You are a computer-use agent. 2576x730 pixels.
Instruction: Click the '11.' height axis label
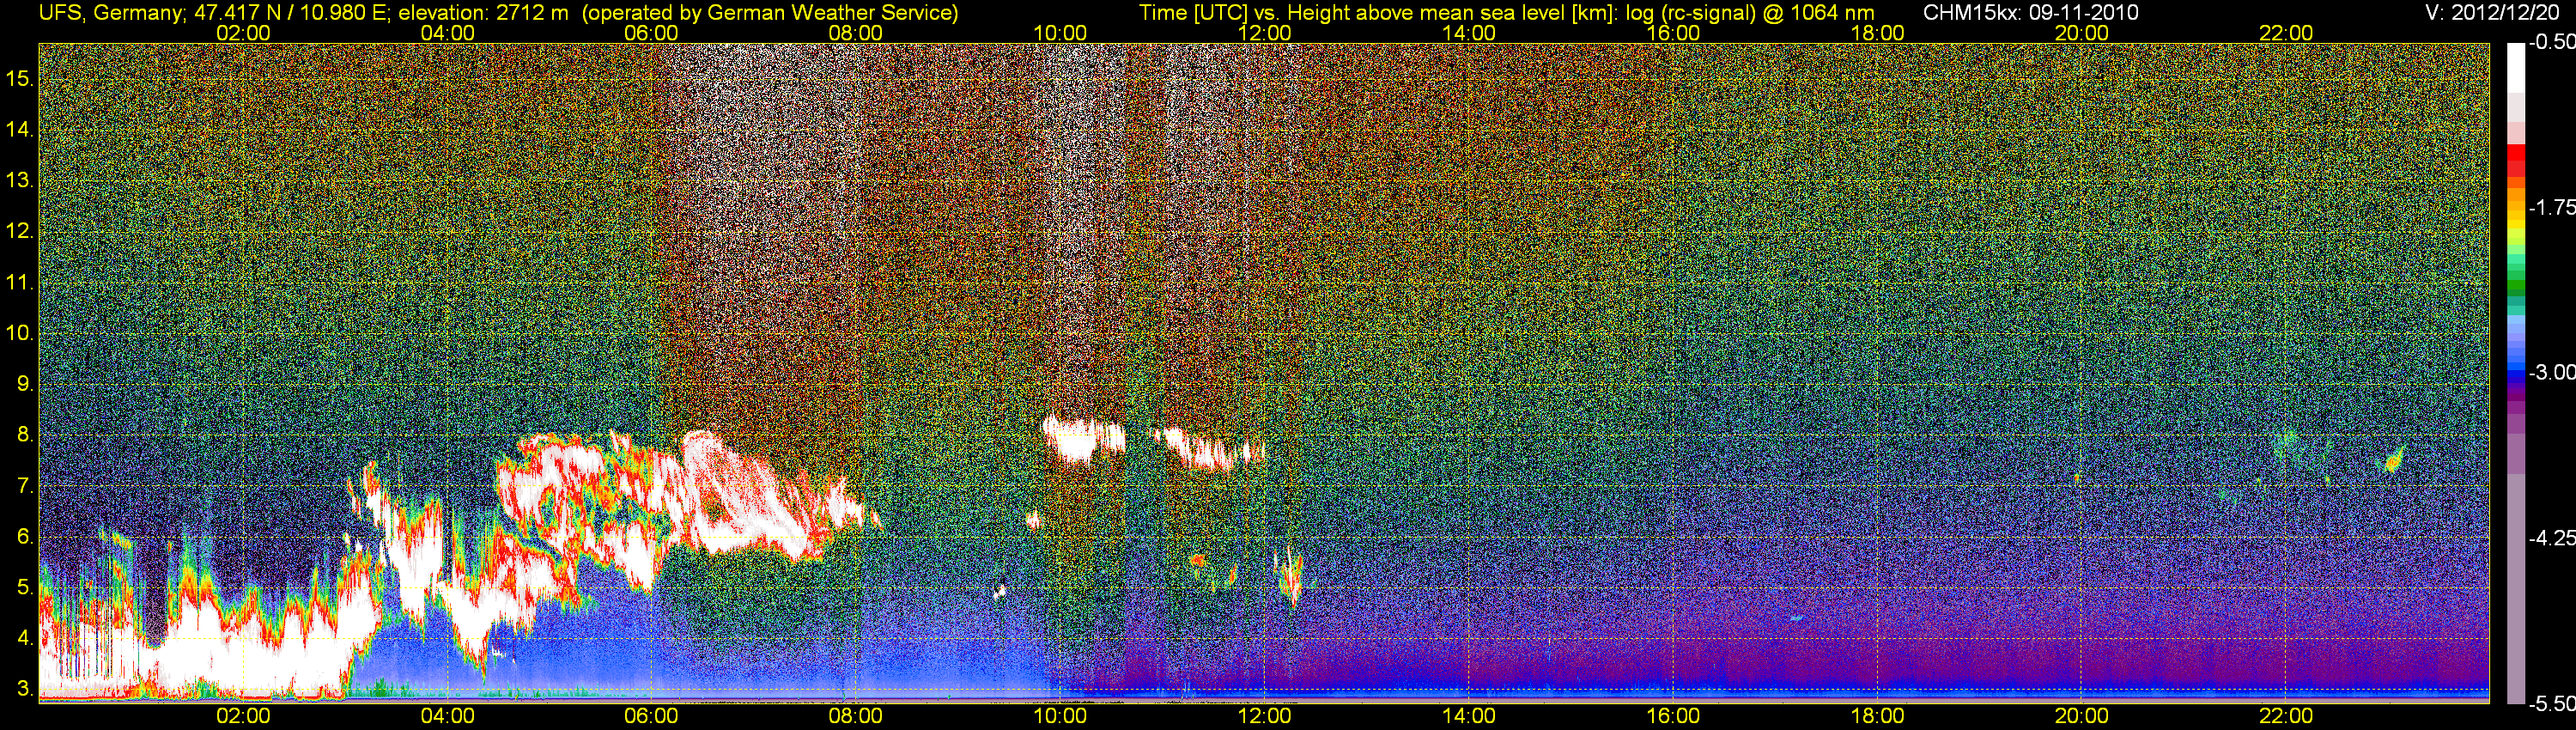21,282
